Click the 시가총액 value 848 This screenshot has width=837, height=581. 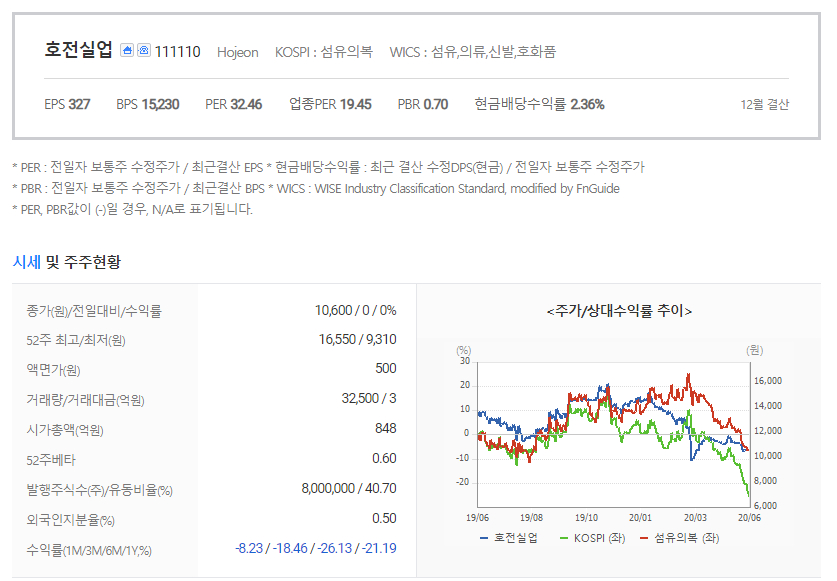pyautogui.click(x=385, y=428)
